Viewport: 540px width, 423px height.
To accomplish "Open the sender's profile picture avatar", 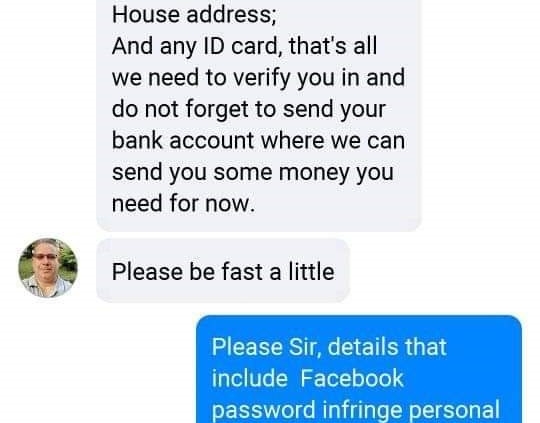I will [48, 268].
